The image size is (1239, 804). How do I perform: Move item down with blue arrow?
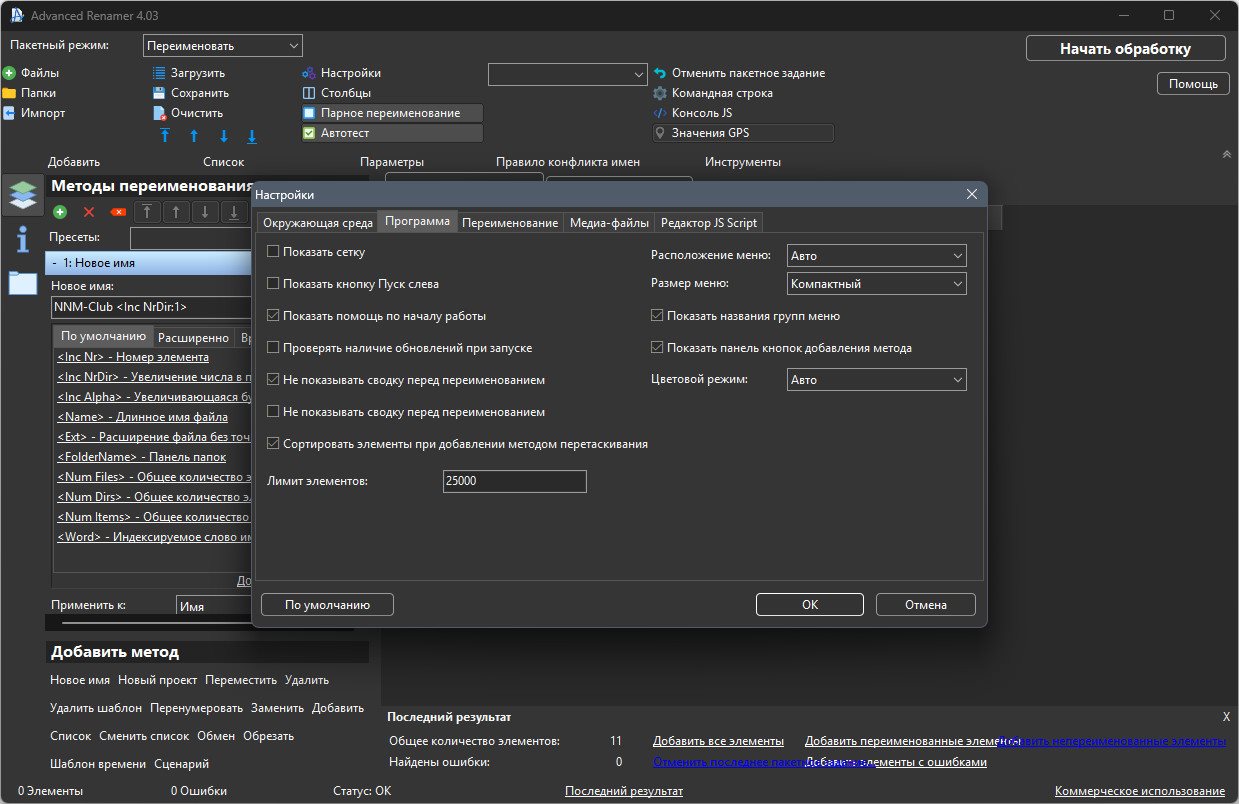(x=223, y=136)
